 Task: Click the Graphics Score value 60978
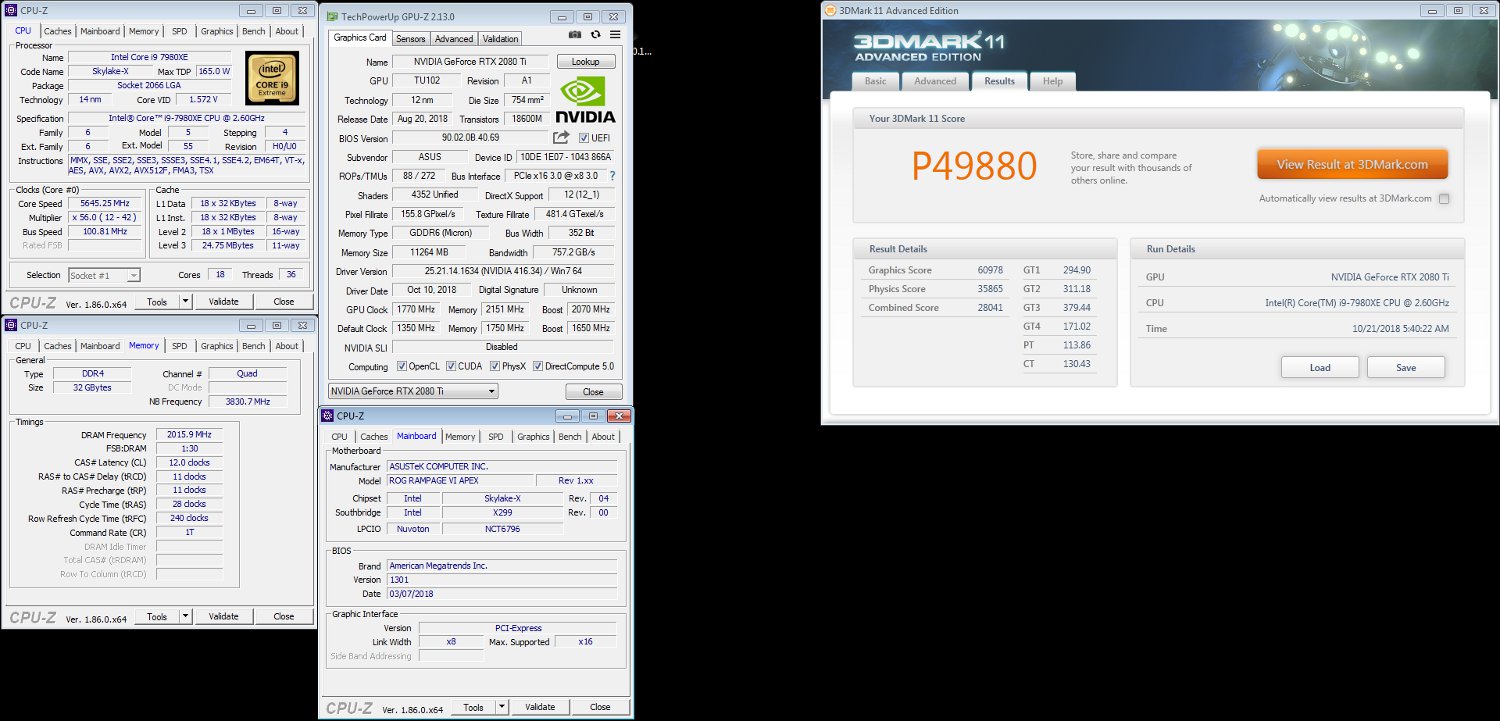(990, 270)
